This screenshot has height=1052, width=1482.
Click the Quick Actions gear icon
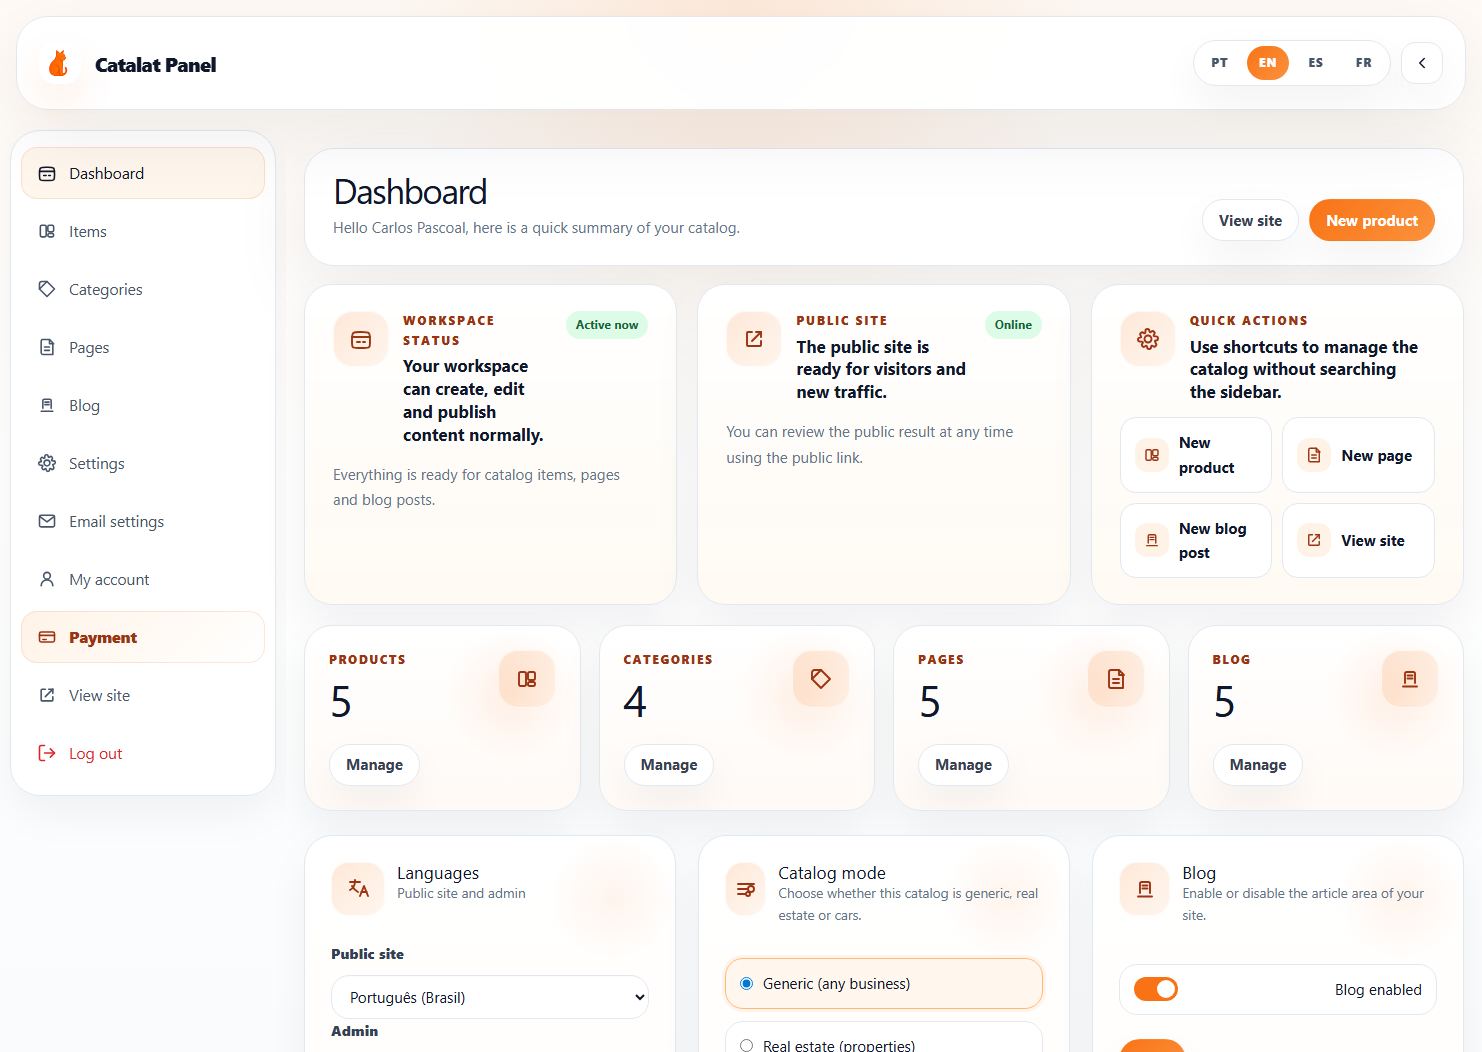point(1148,339)
